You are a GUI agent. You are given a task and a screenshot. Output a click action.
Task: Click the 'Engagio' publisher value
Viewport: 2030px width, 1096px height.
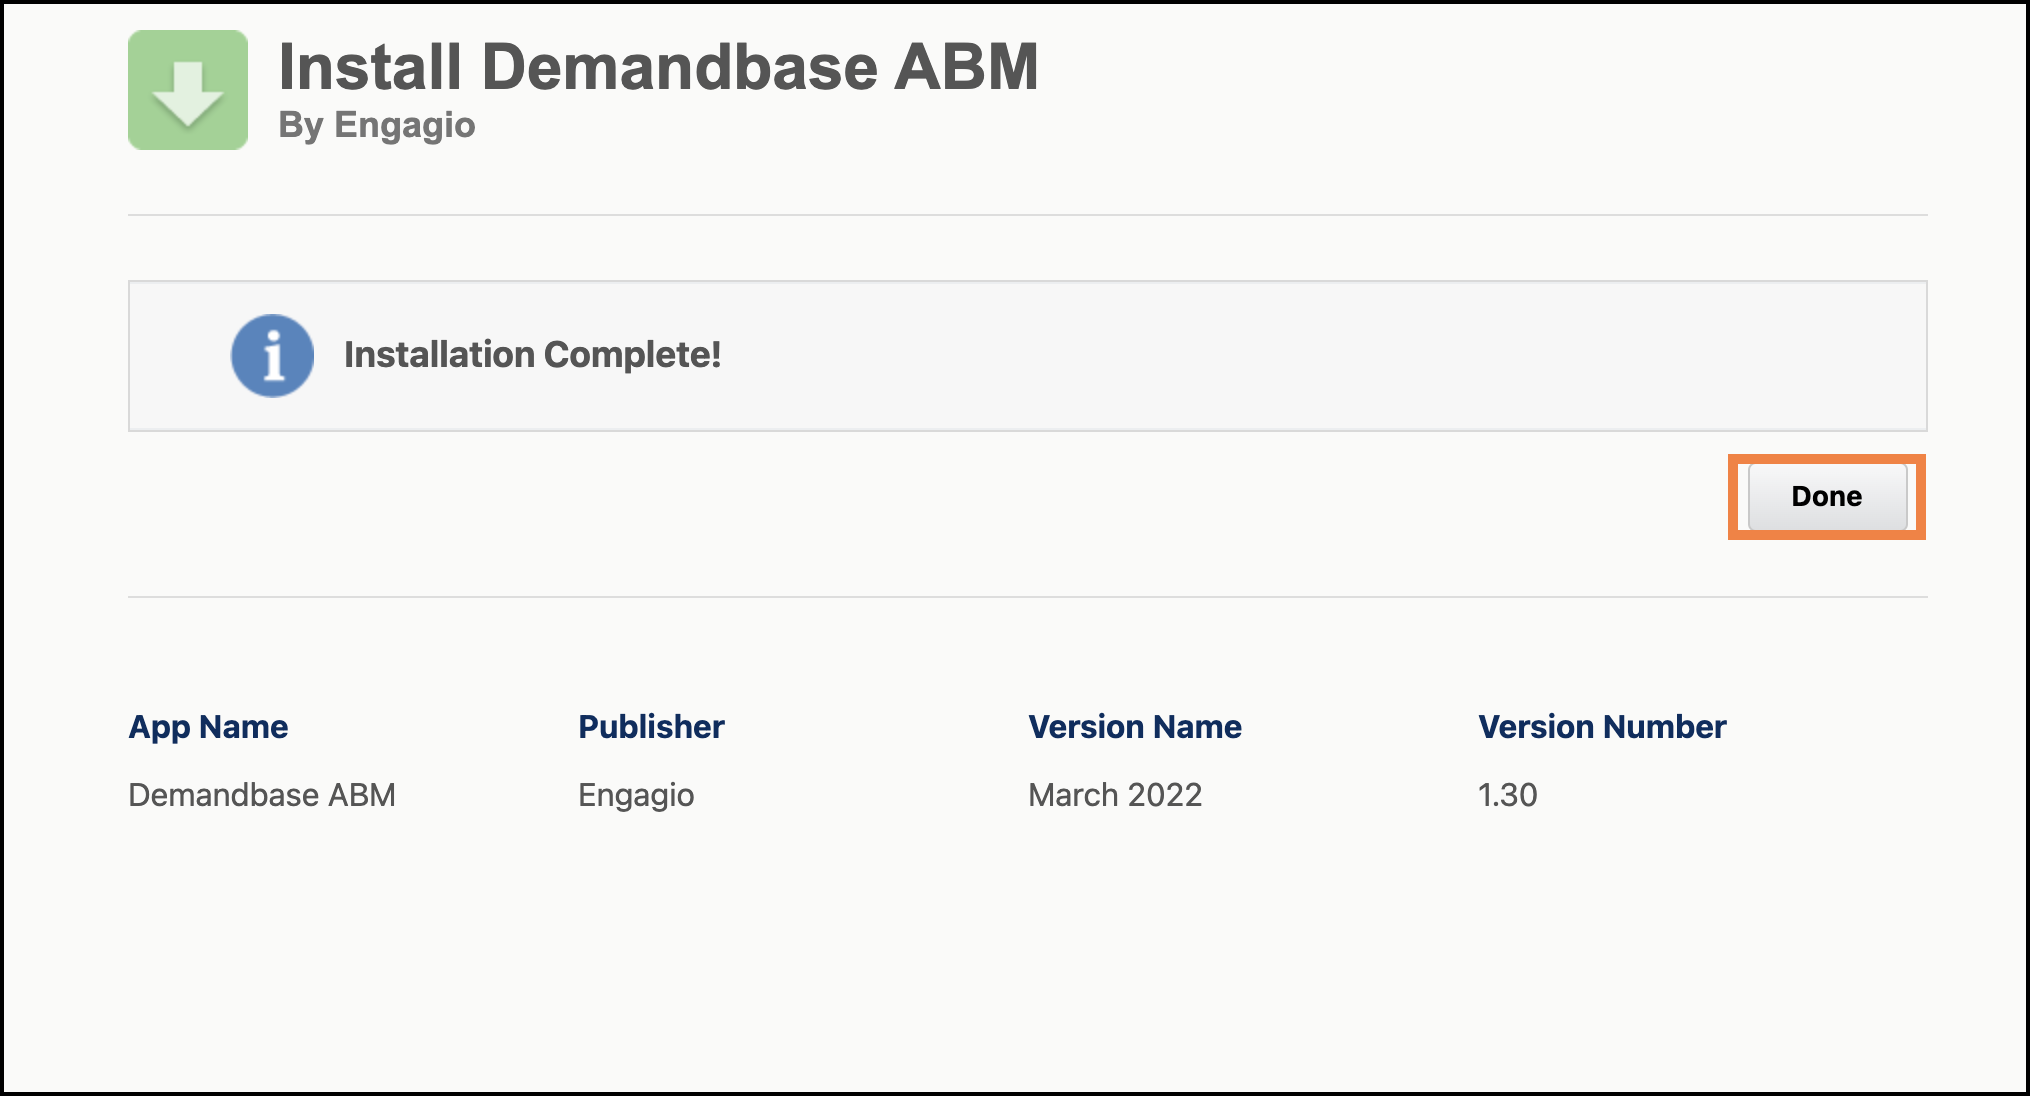[636, 796]
